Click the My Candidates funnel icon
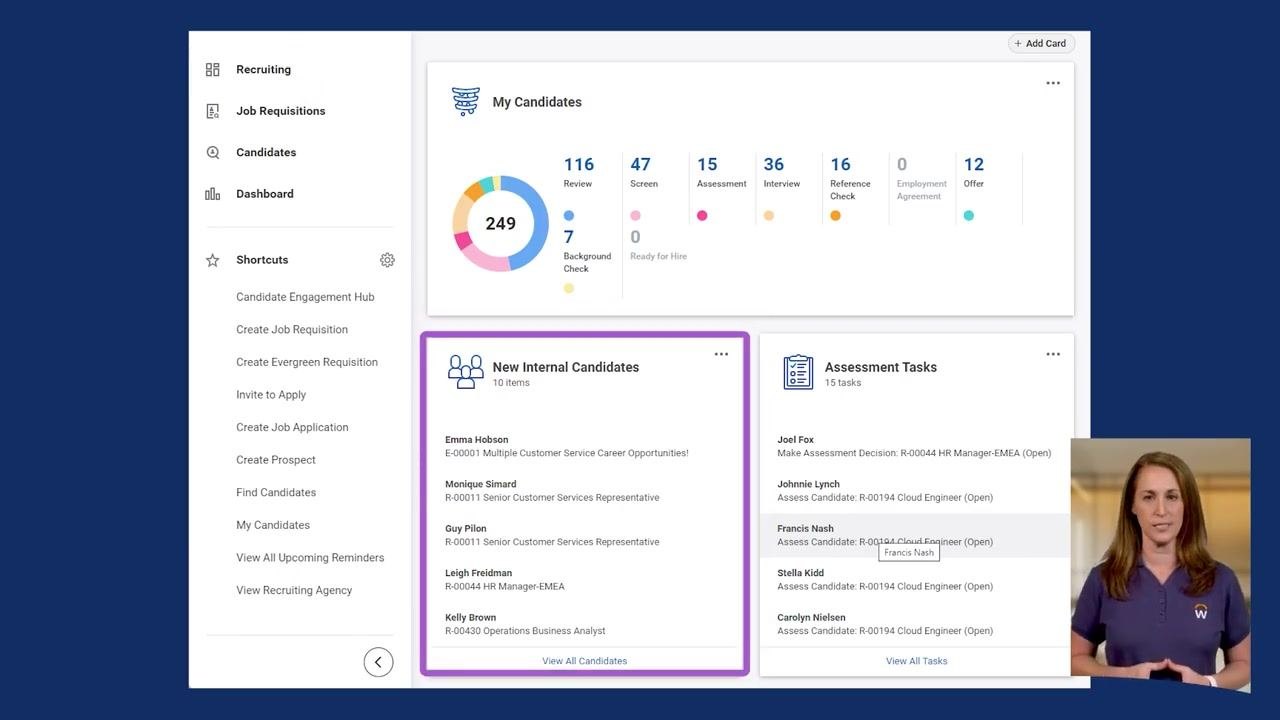The width and height of the screenshot is (1280, 720). pos(466,101)
